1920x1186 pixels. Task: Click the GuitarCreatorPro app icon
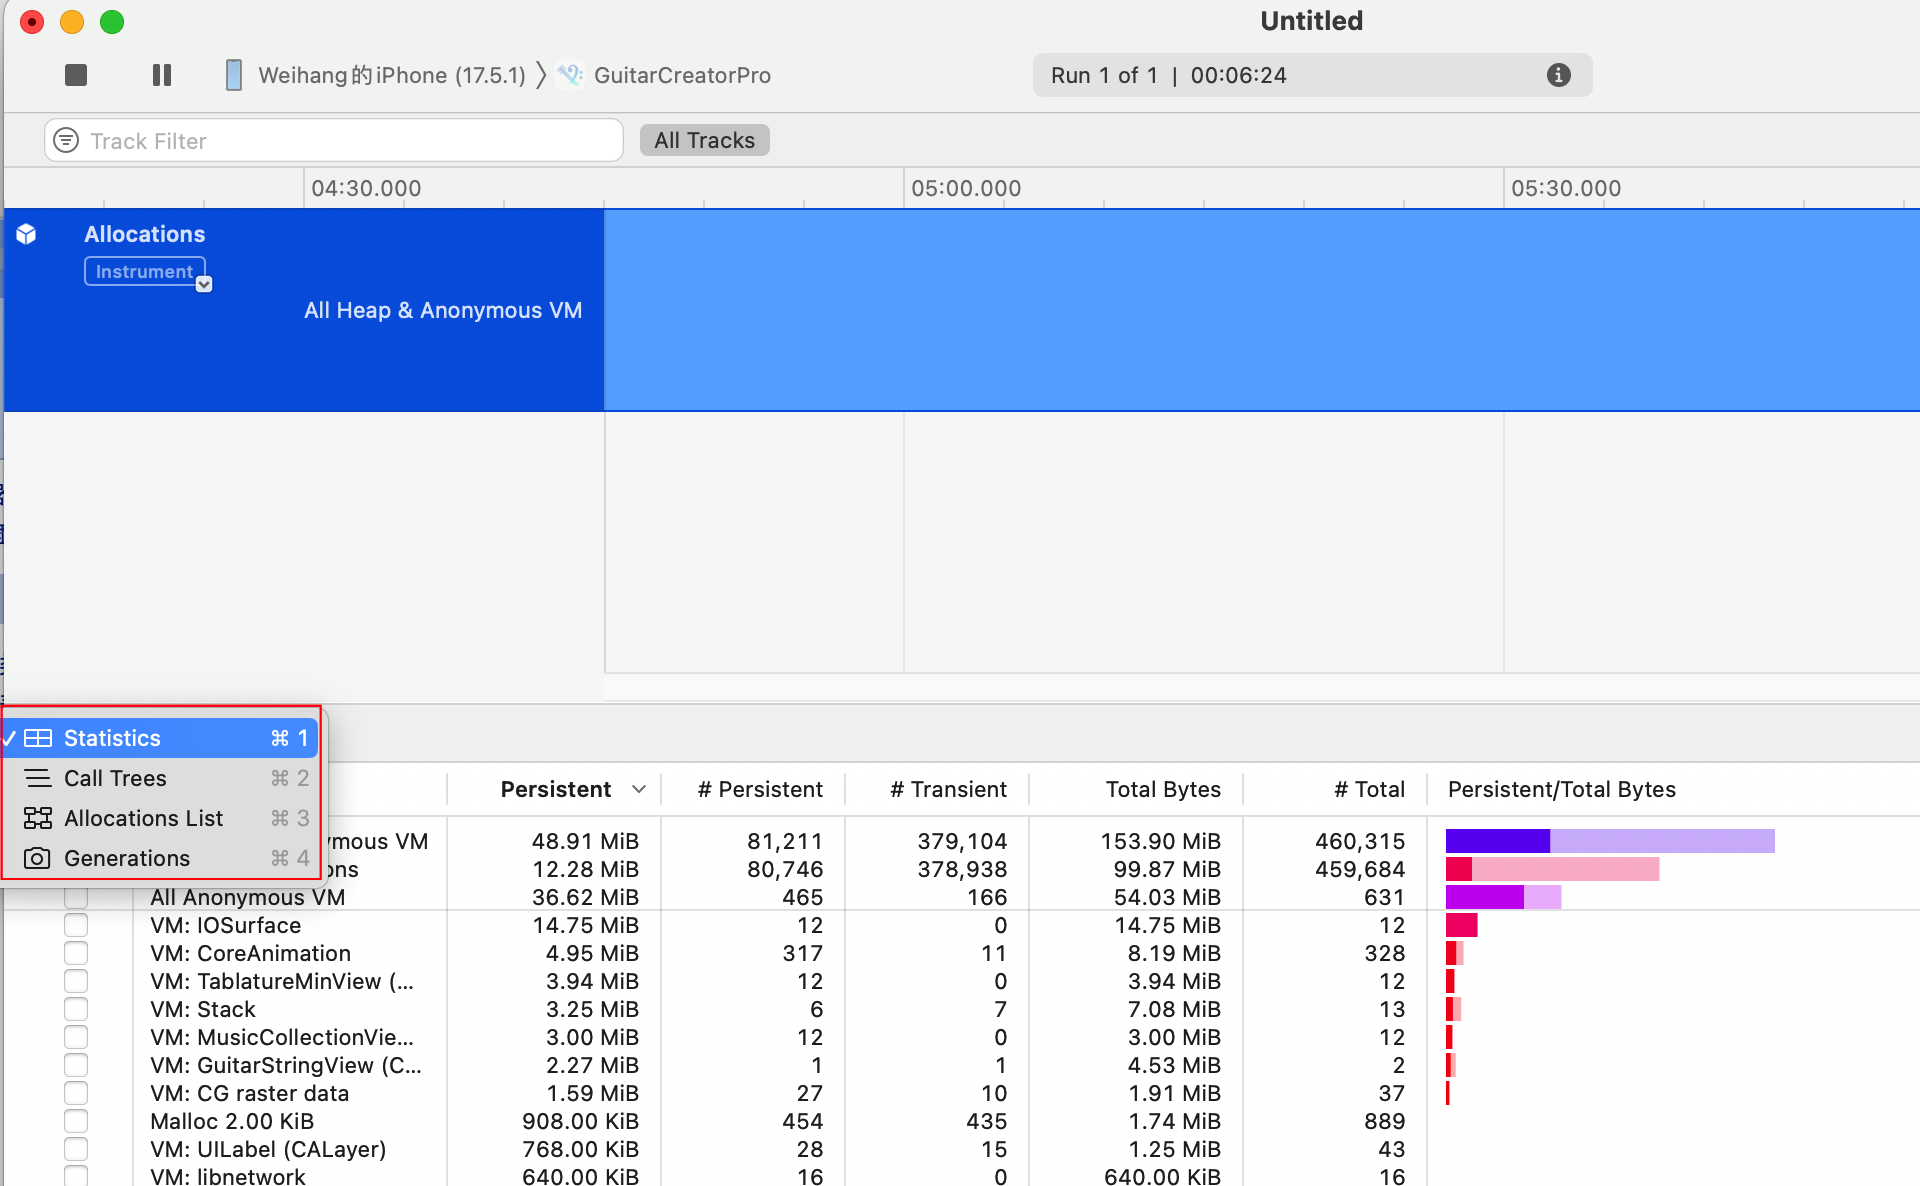(x=570, y=75)
